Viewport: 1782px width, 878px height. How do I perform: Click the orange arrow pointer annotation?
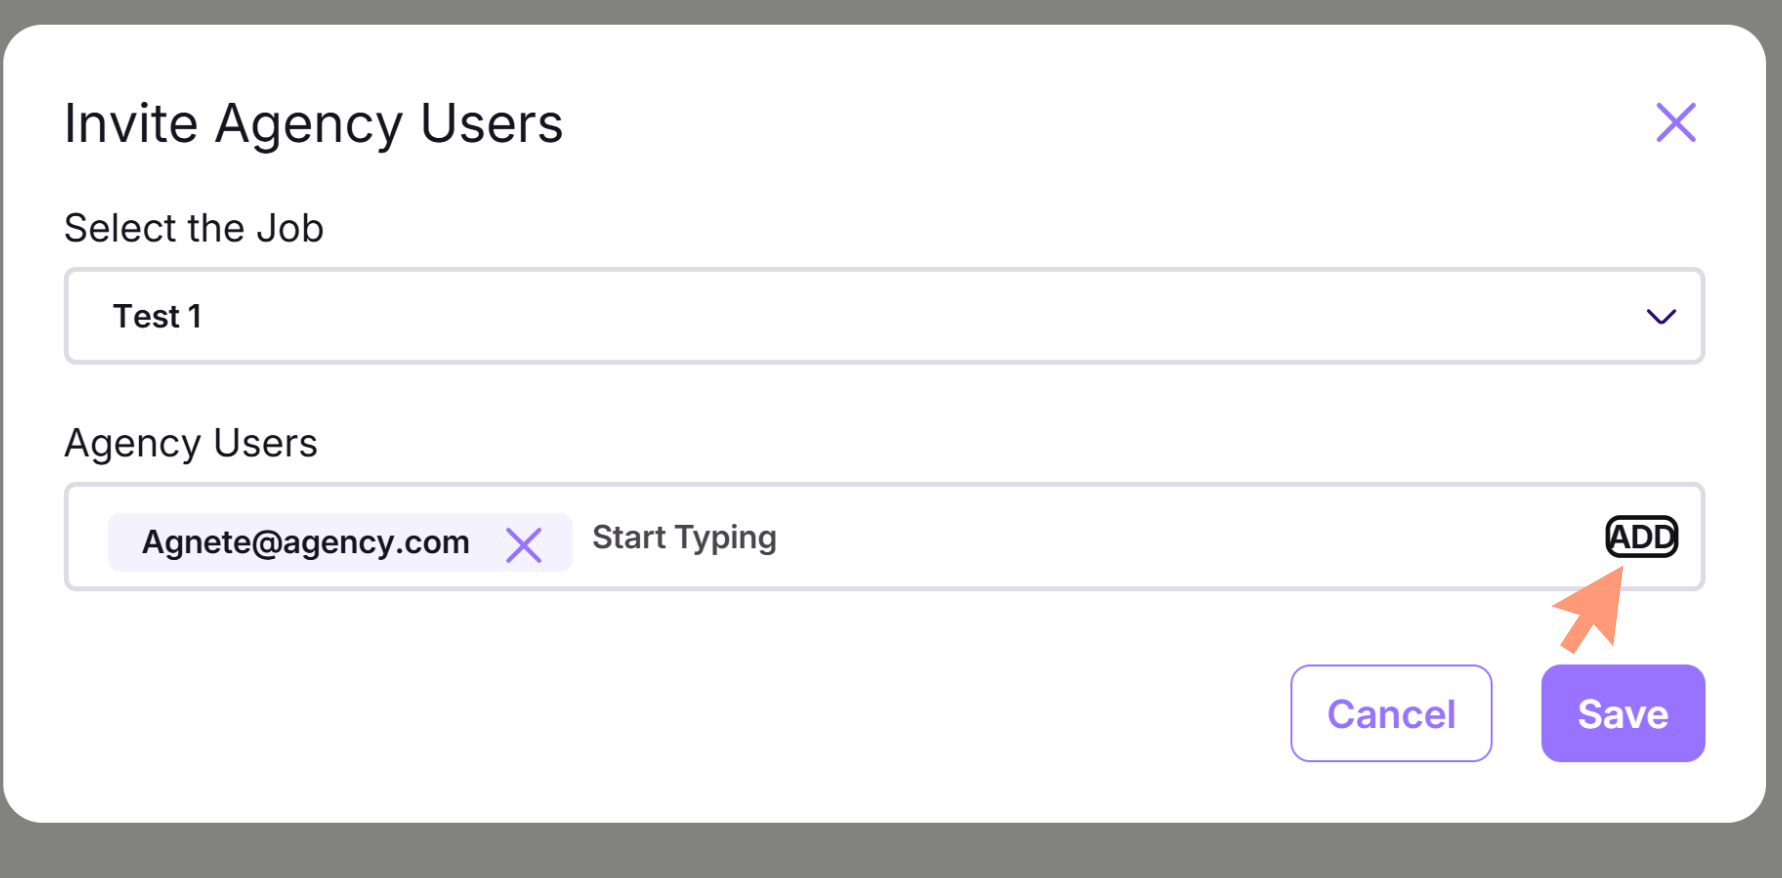[x=1591, y=608]
